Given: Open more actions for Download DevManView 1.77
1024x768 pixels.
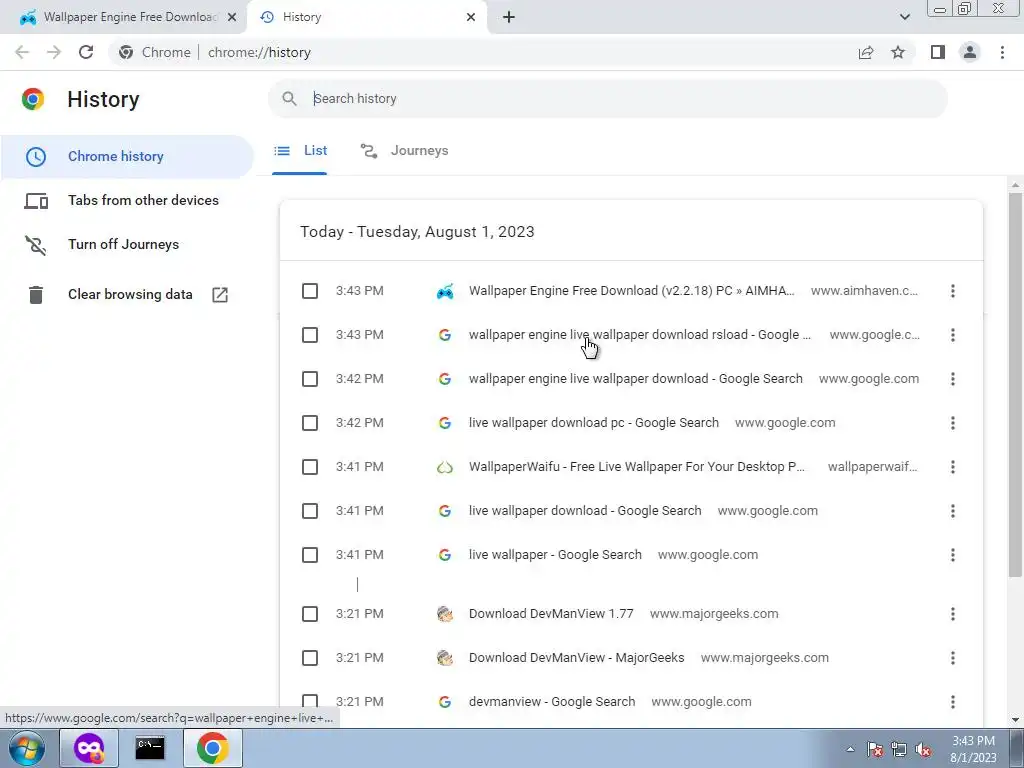Looking at the screenshot, I should point(953,614).
